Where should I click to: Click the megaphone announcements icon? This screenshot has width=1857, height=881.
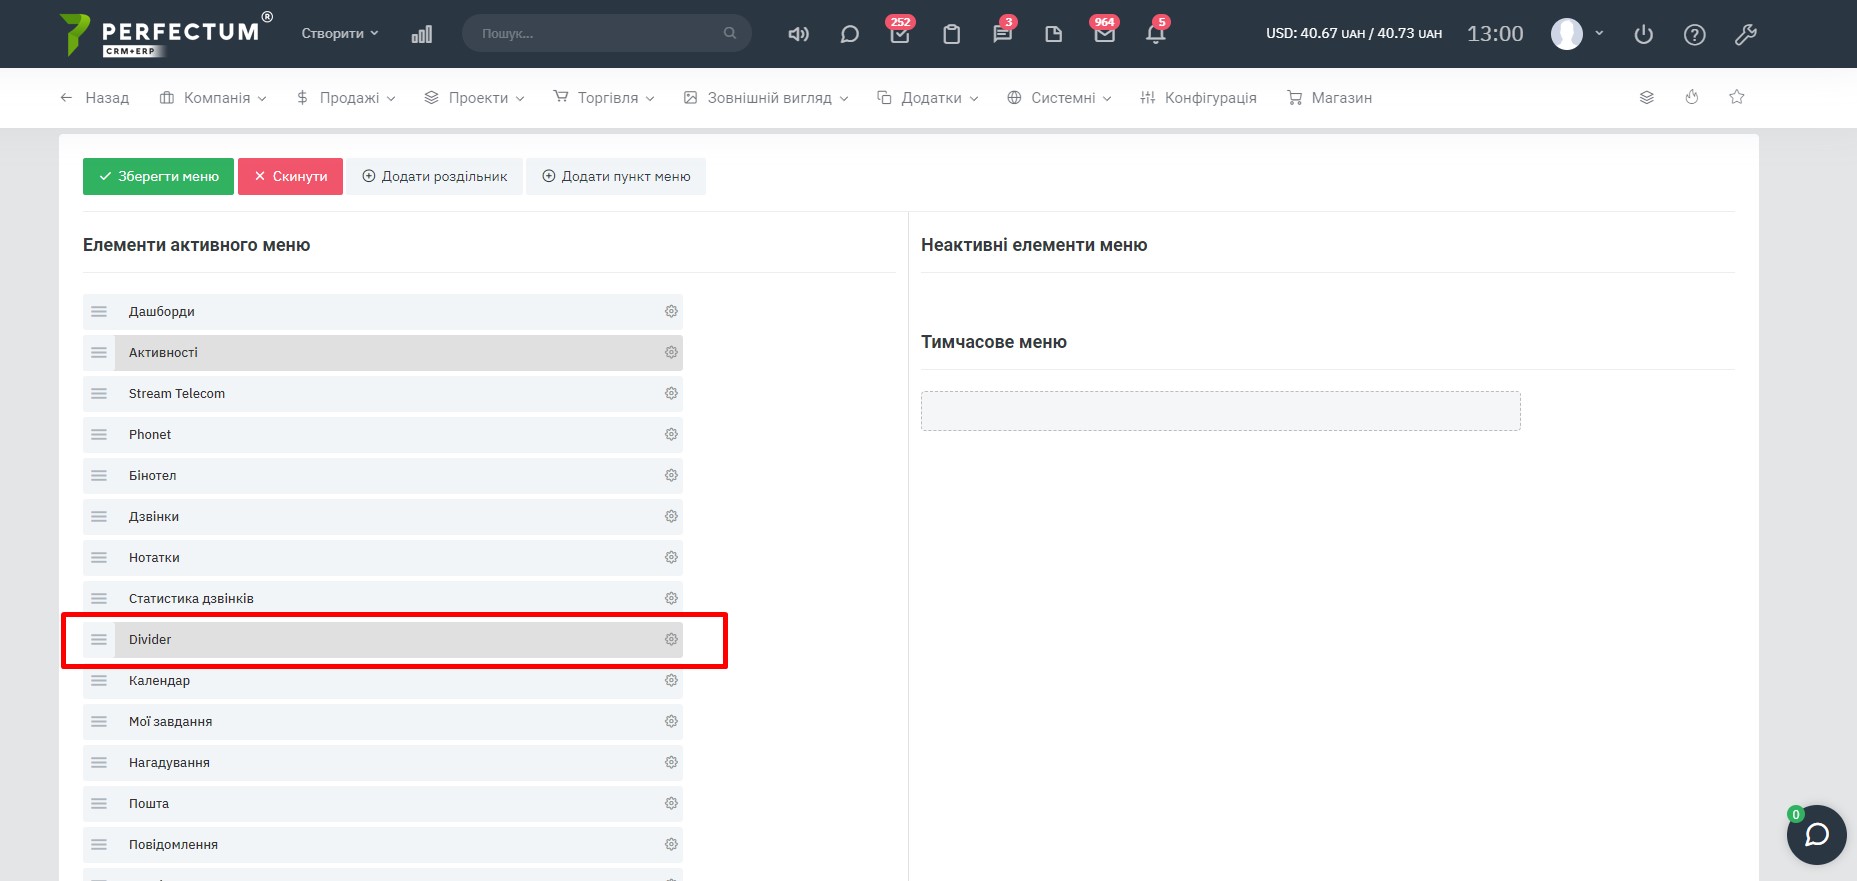(798, 34)
